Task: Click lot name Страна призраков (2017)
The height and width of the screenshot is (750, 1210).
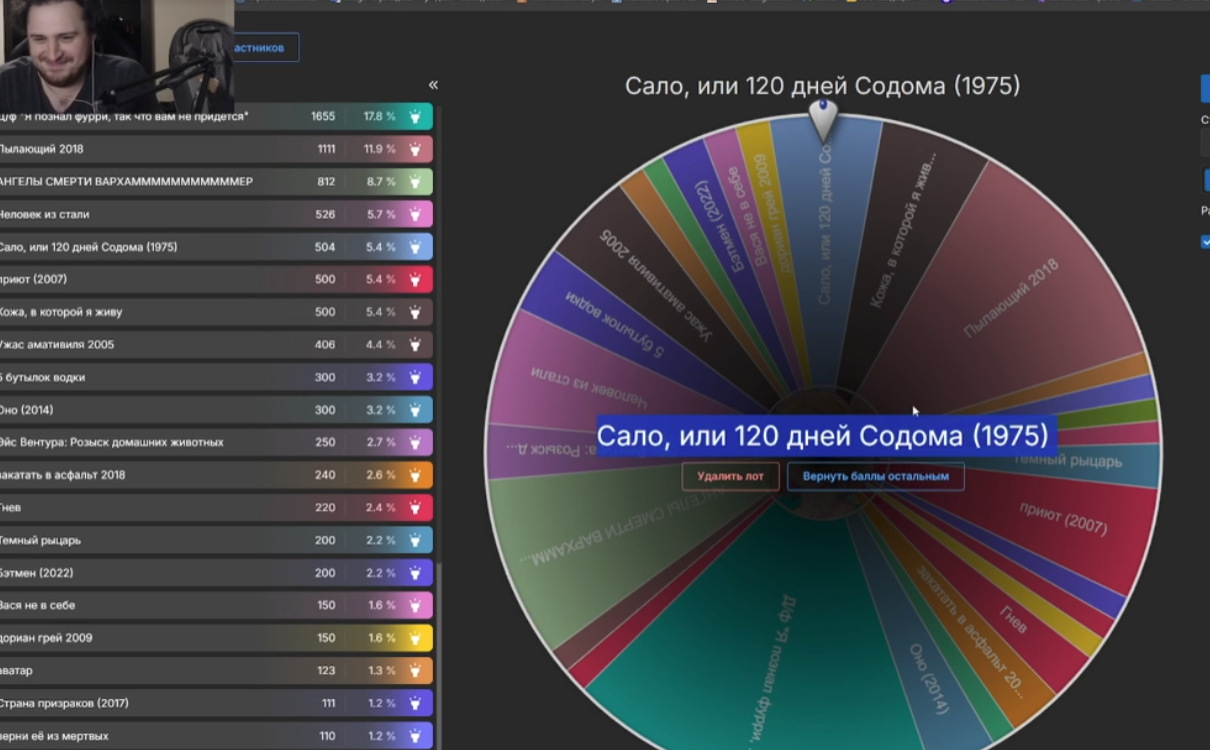Action: pyautogui.click(x=65, y=703)
